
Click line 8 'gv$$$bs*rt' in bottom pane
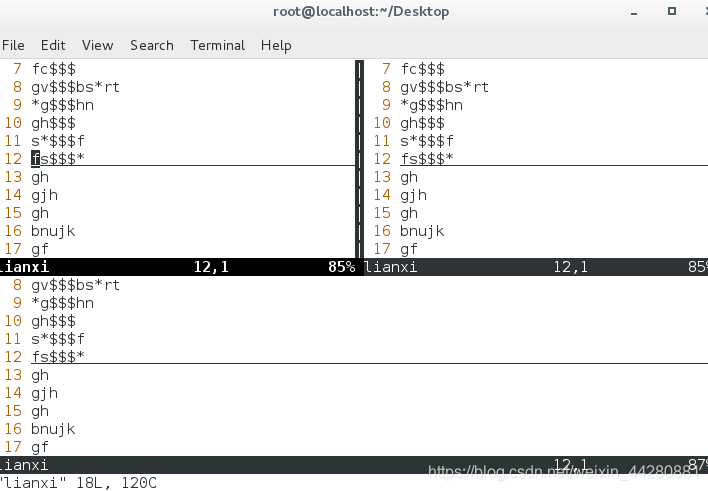(x=75, y=285)
